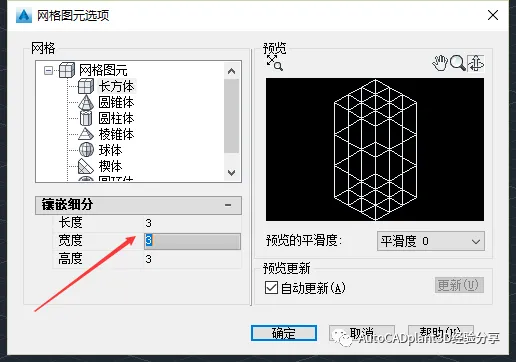Click the 取消 button
The height and width of the screenshot is (362, 516).
point(362,333)
